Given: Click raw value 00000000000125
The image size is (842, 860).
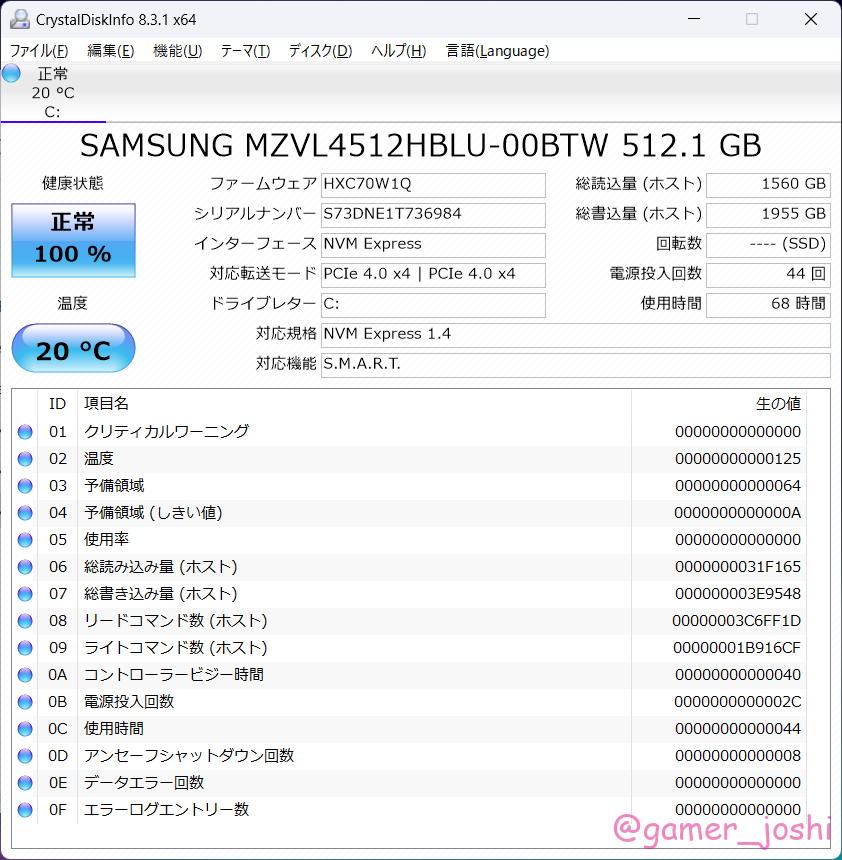Looking at the screenshot, I should [738, 459].
